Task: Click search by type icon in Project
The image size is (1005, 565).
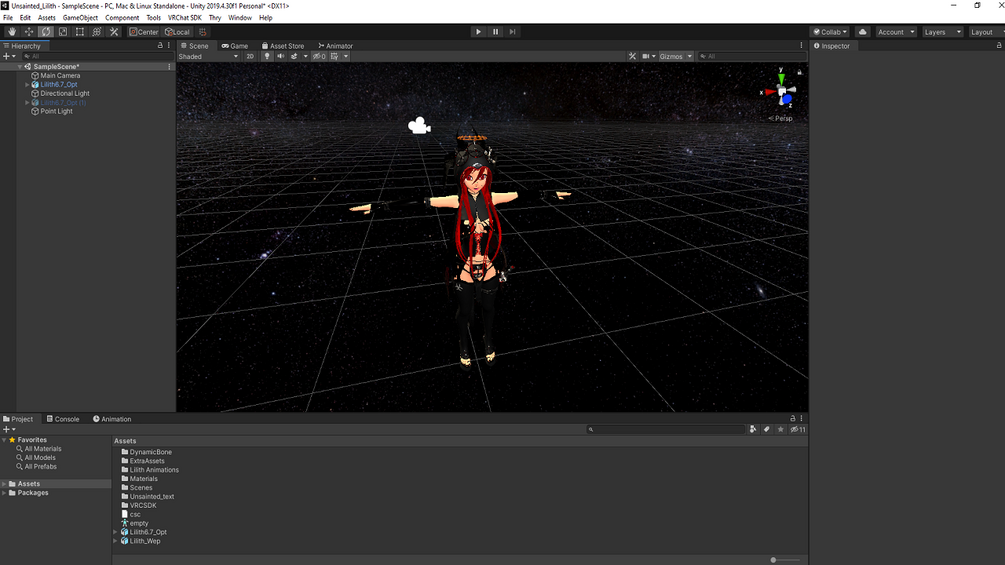Action: (x=752, y=429)
